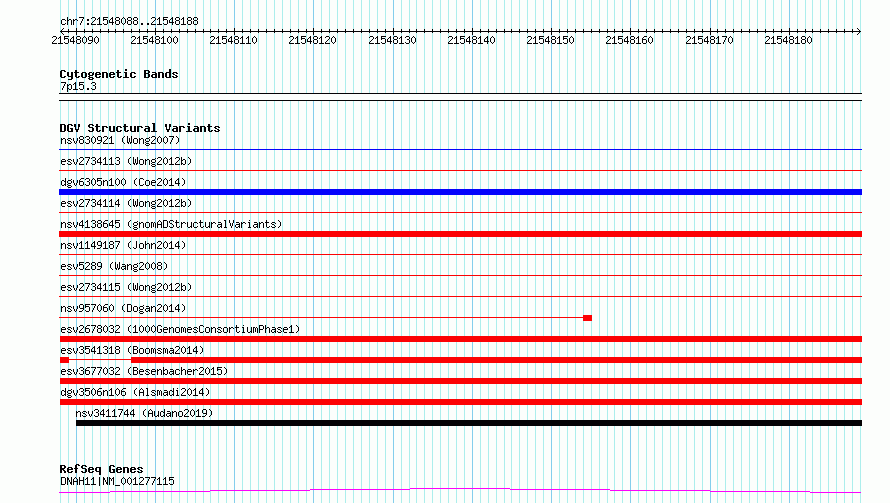The width and height of the screenshot is (890, 503).
Task: Click the small red block on nsv957060 line
Action: pos(587,318)
